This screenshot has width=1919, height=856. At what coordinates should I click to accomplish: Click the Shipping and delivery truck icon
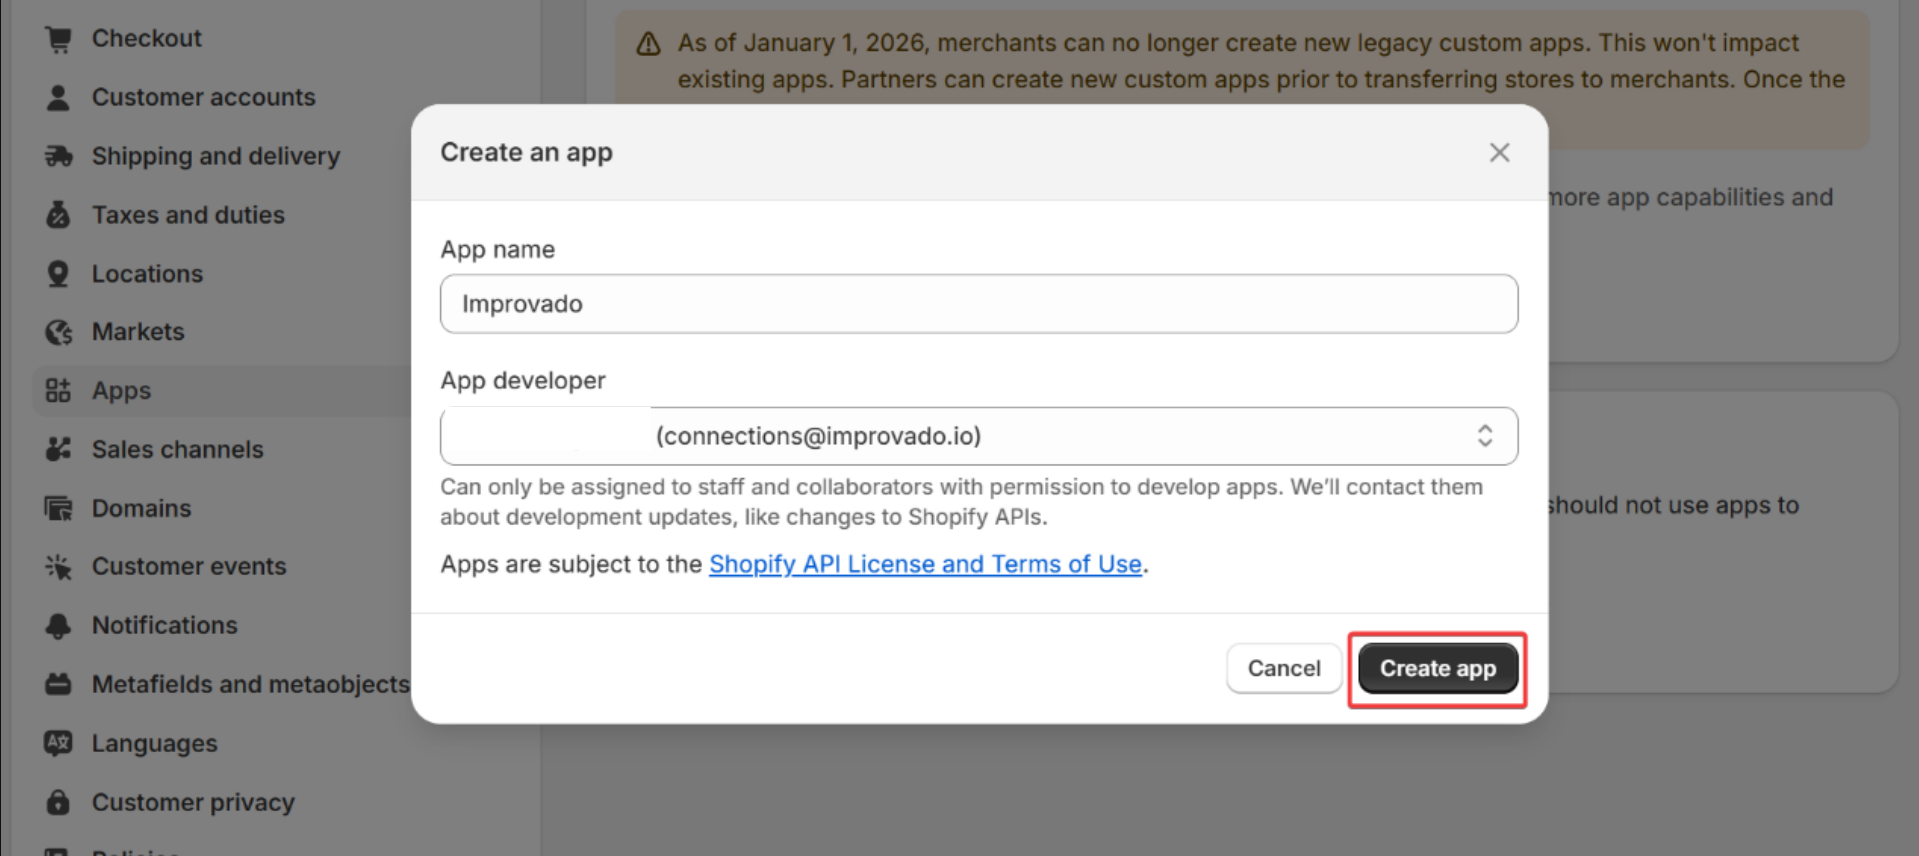tap(58, 156)
